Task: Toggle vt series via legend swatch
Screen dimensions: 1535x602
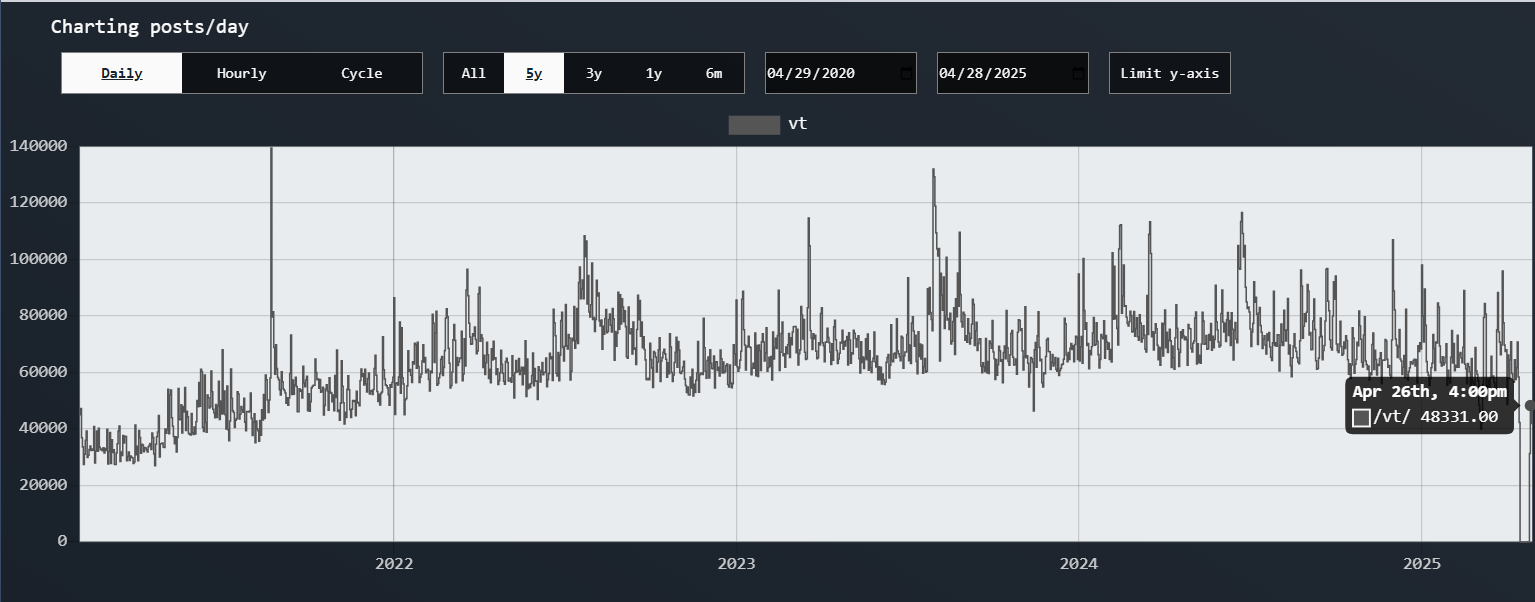Action: pyautogui.click(x=754, y=125)
